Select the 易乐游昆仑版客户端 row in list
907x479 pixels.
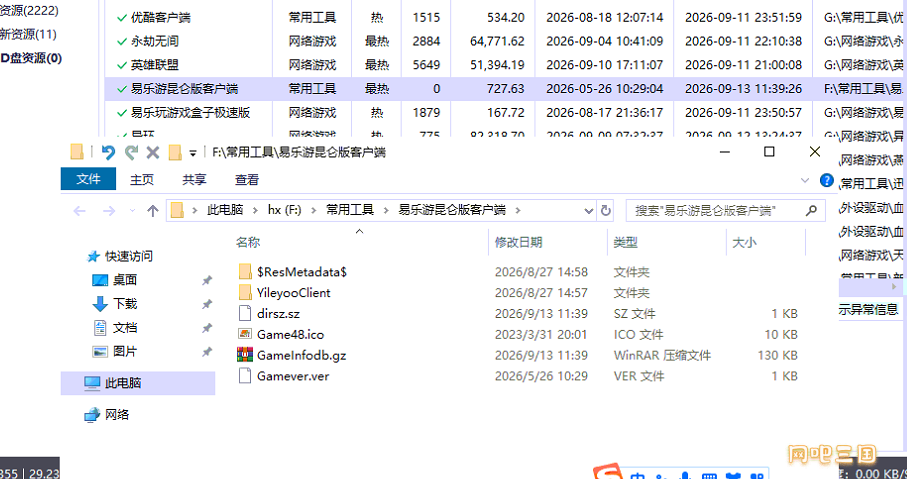506,89
